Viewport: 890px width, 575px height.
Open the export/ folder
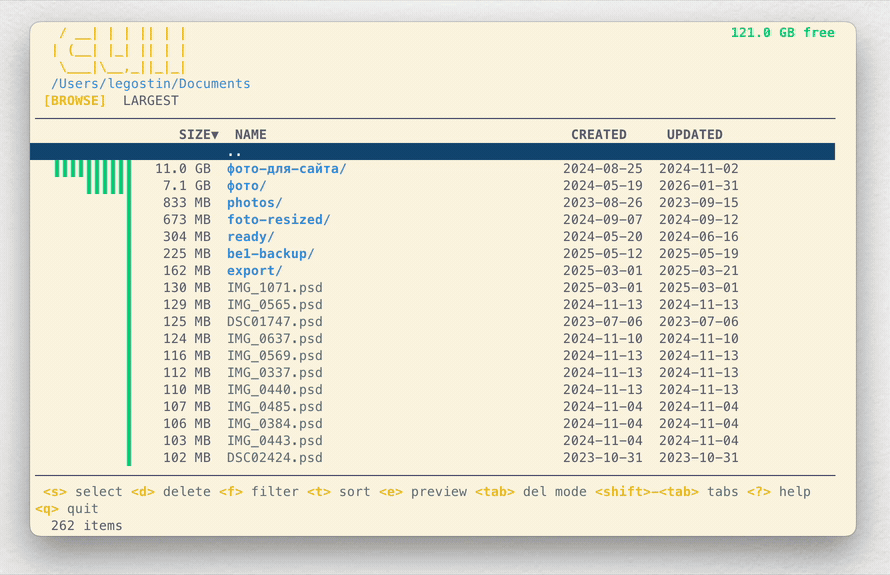coord(254,271)
